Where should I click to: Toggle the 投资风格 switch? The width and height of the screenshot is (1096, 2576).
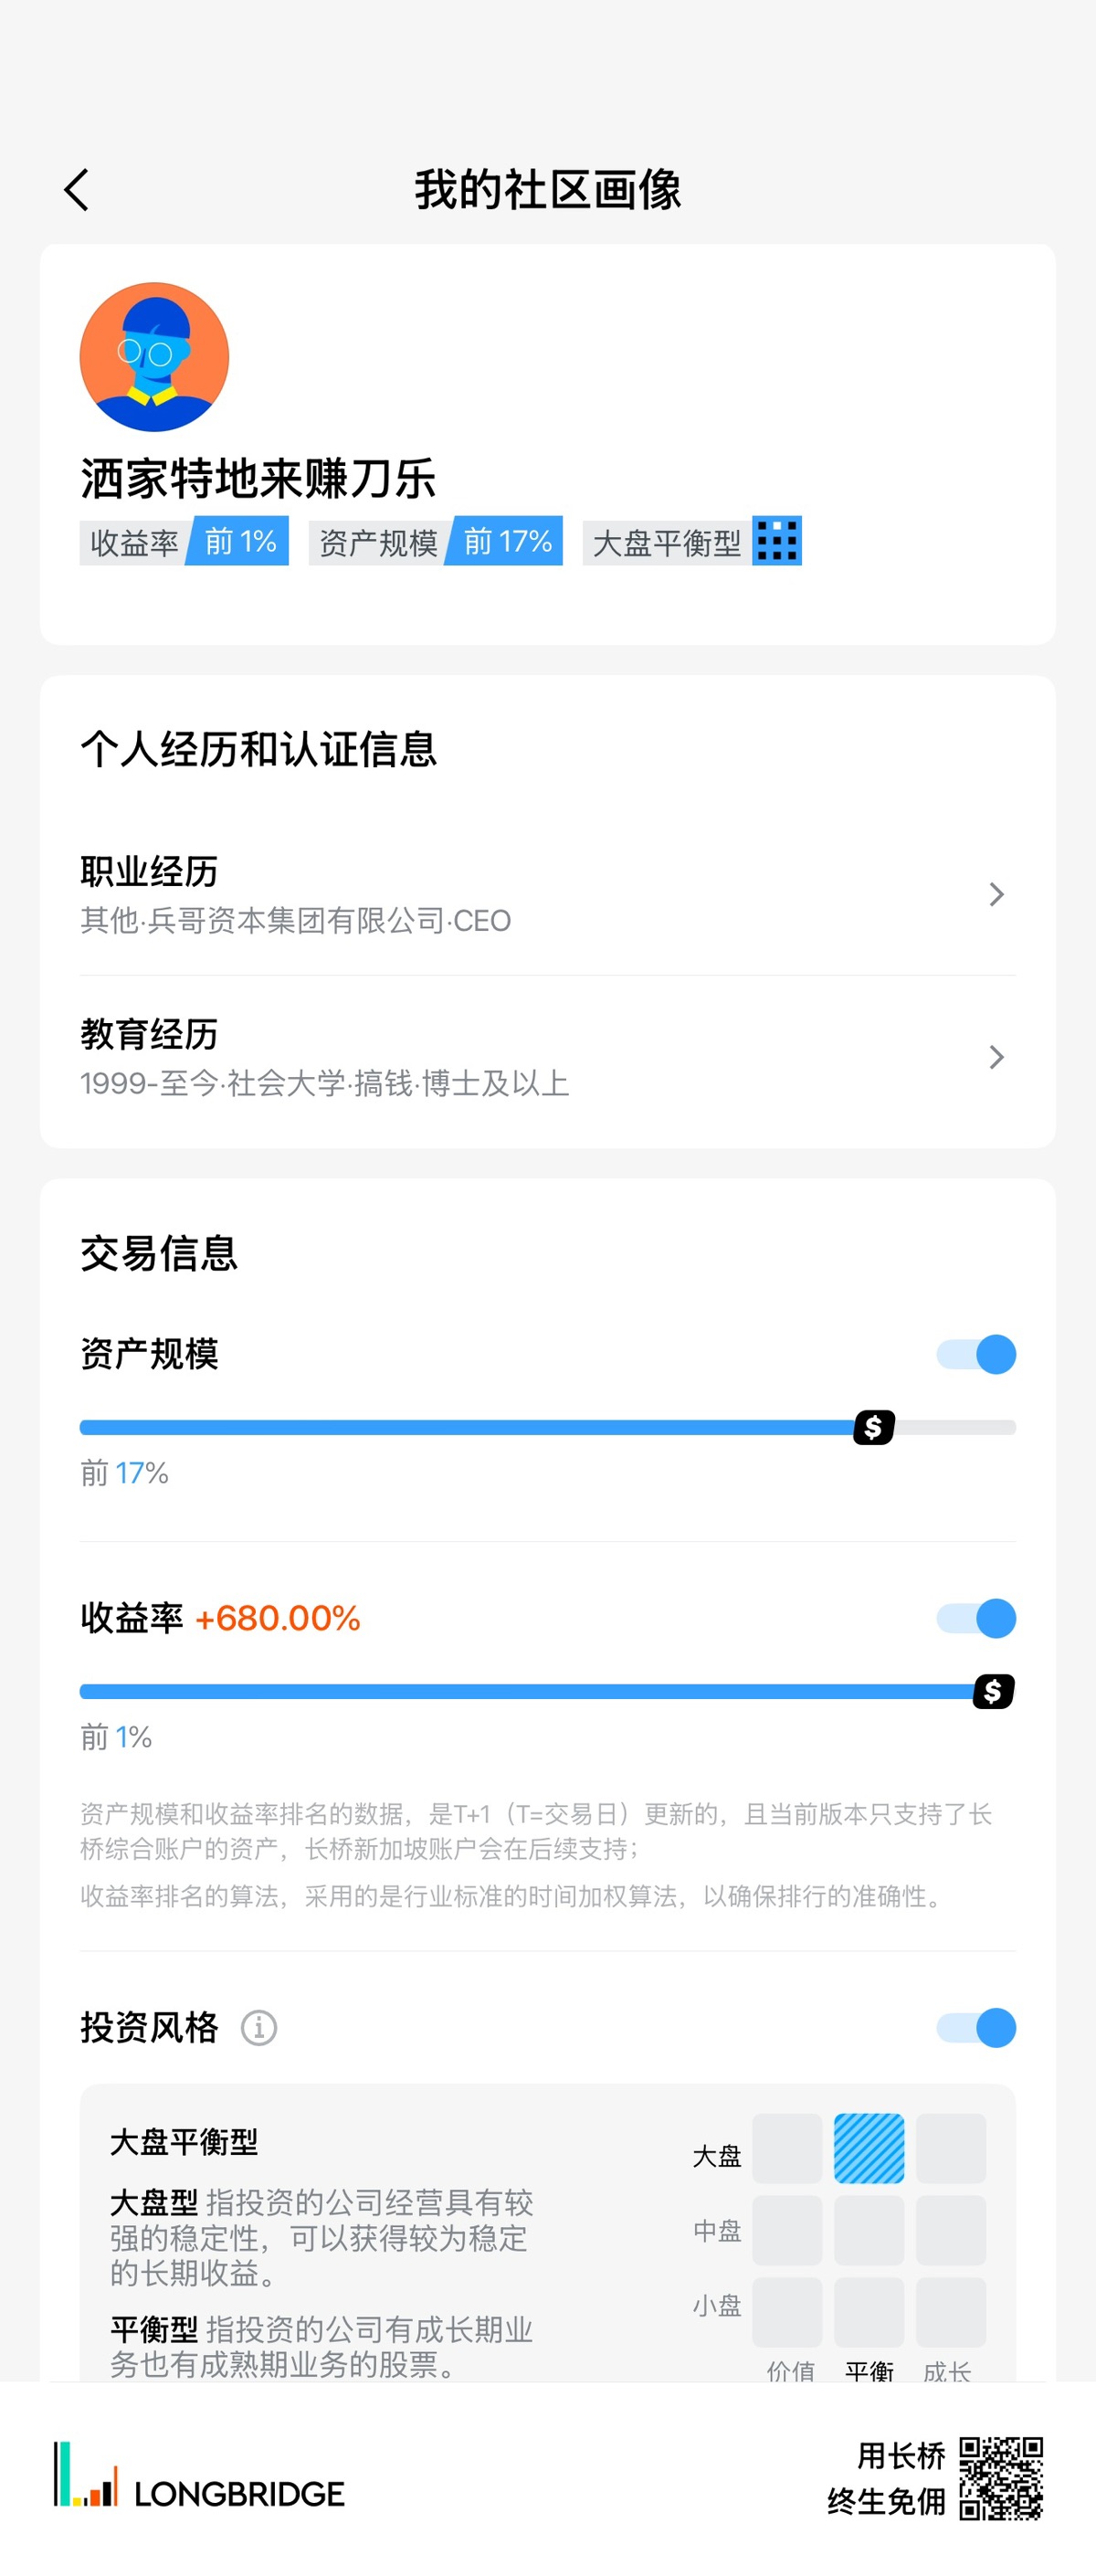[976, 2028]
